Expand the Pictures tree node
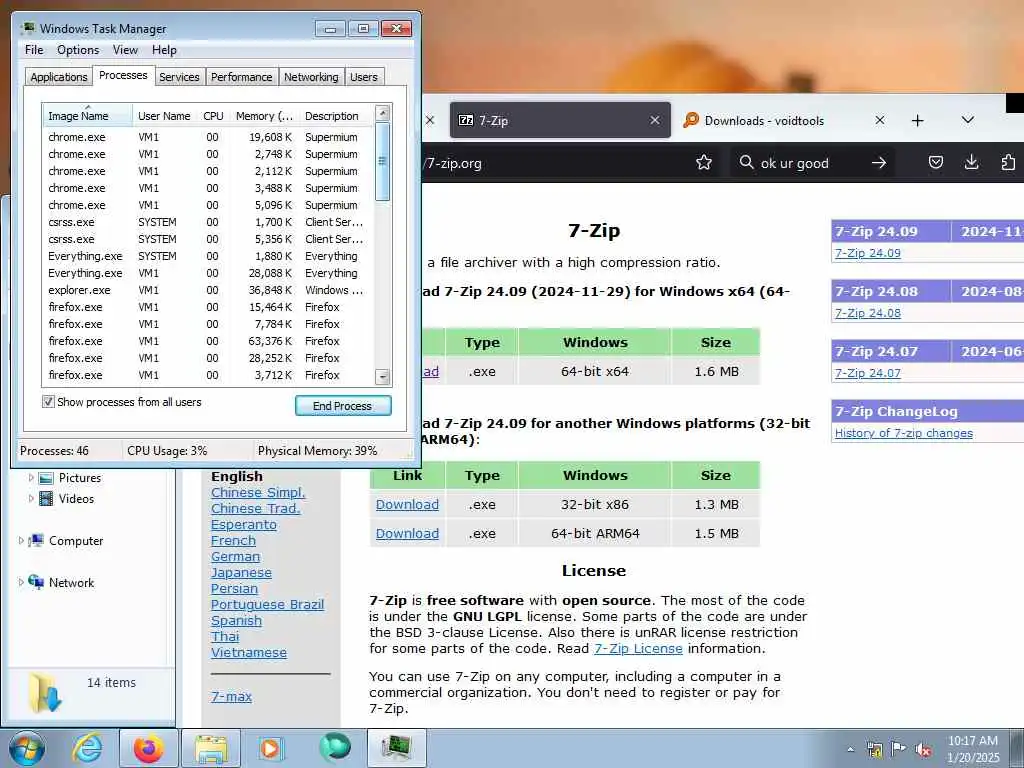Screen dimensions: 1024x768 [x=31, y=478]
